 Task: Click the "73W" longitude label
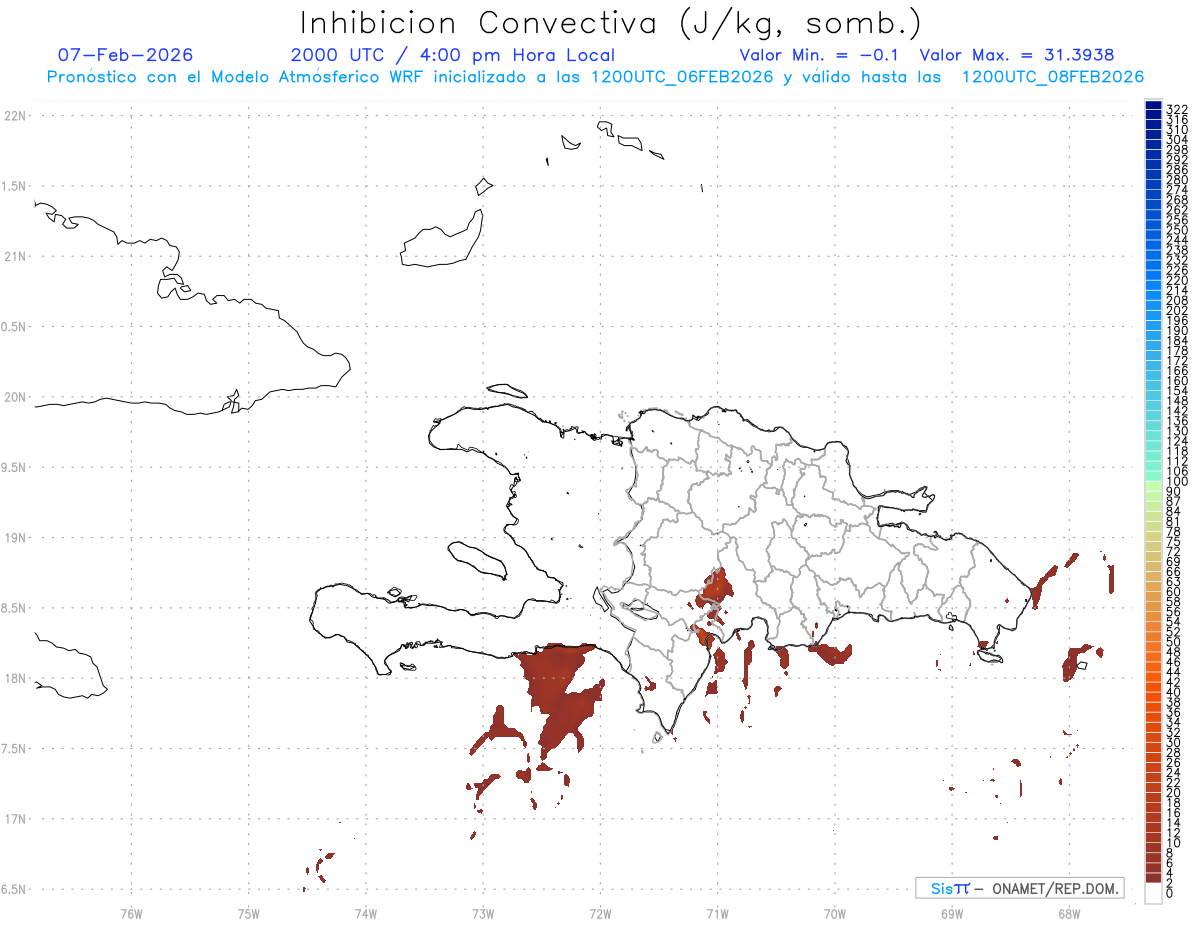[483, 913]
